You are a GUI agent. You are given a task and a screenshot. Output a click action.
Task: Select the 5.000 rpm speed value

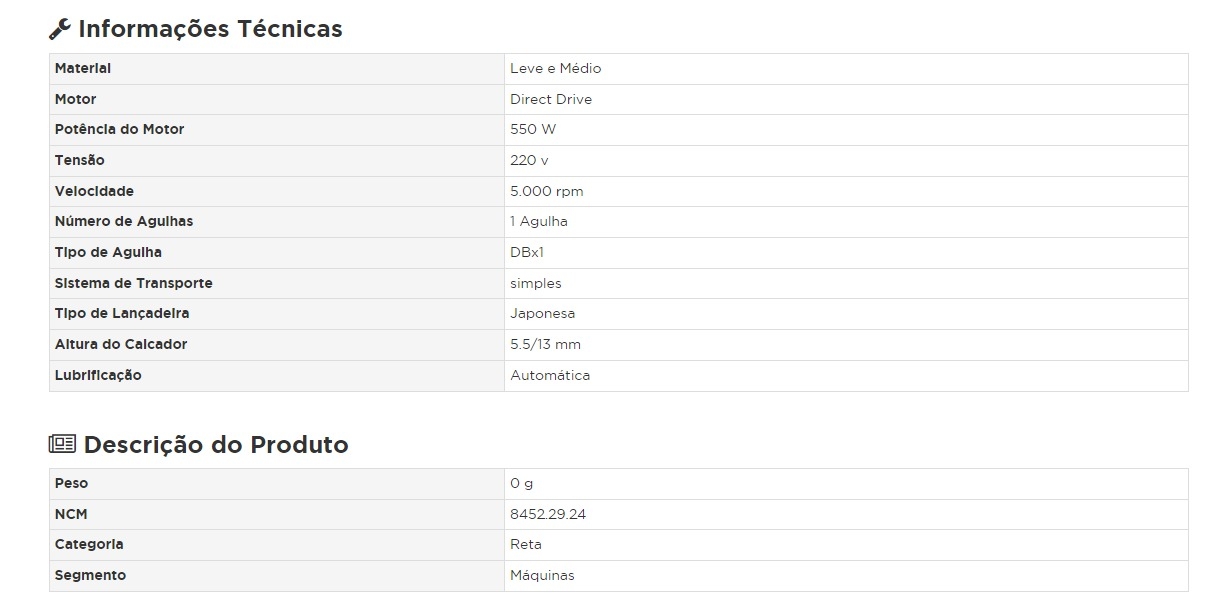click(x=547, y=191)
